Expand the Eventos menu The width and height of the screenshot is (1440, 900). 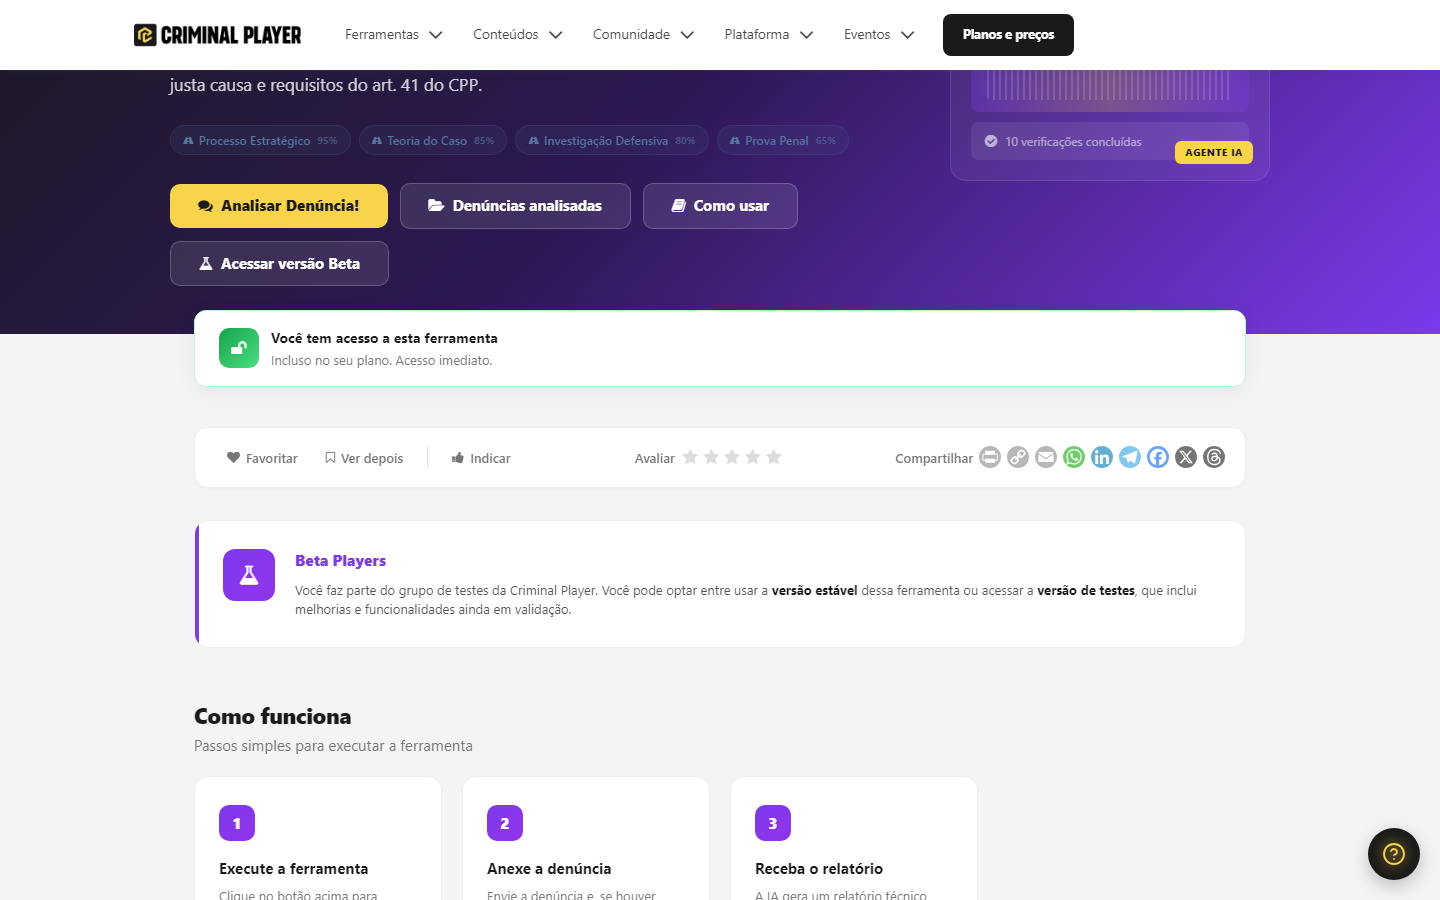click(x=879, y=35)
